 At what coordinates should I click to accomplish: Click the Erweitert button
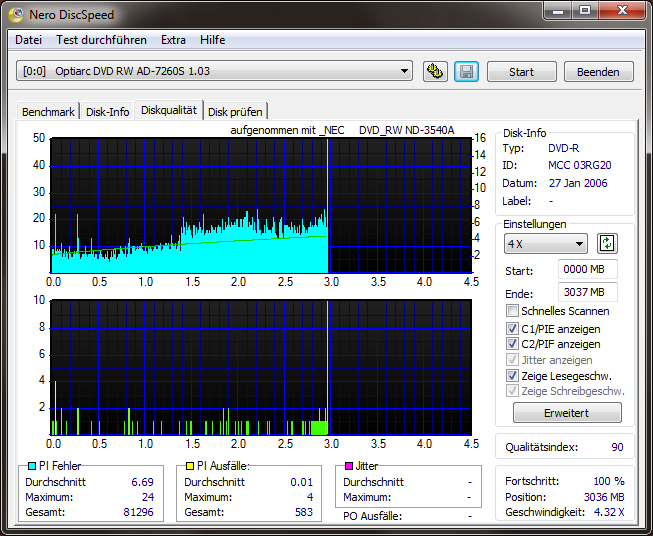567,413
